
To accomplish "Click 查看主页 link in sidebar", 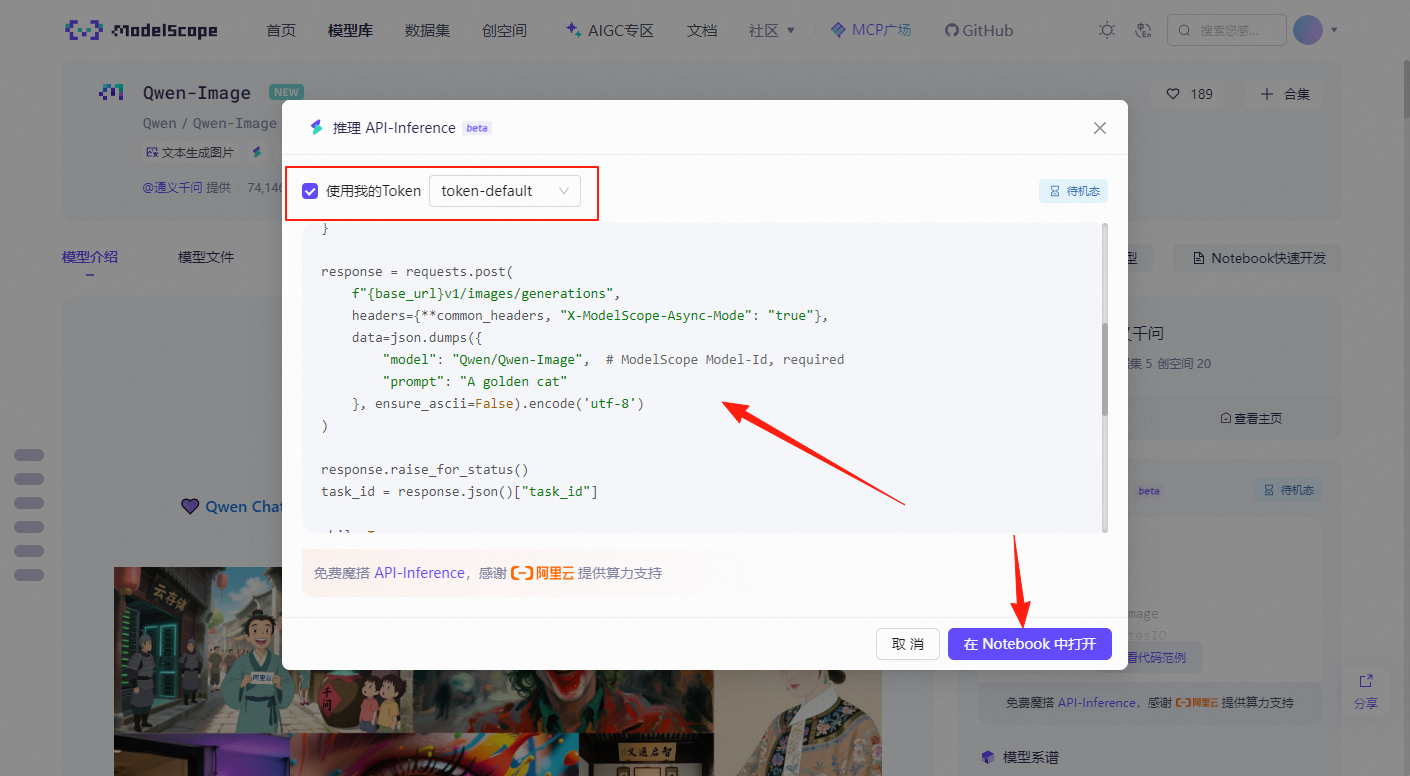I will (1251, 419).
